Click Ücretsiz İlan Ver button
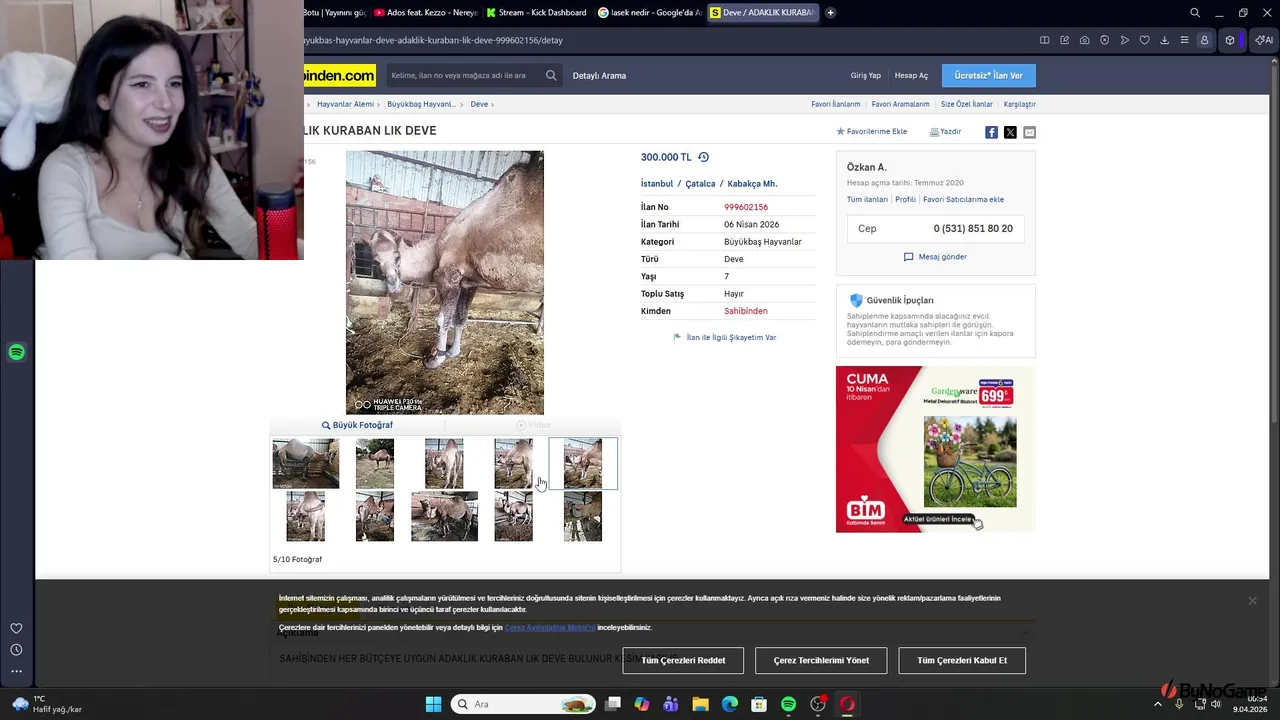This screenshot has width=1280, height=720. [988, 76]
